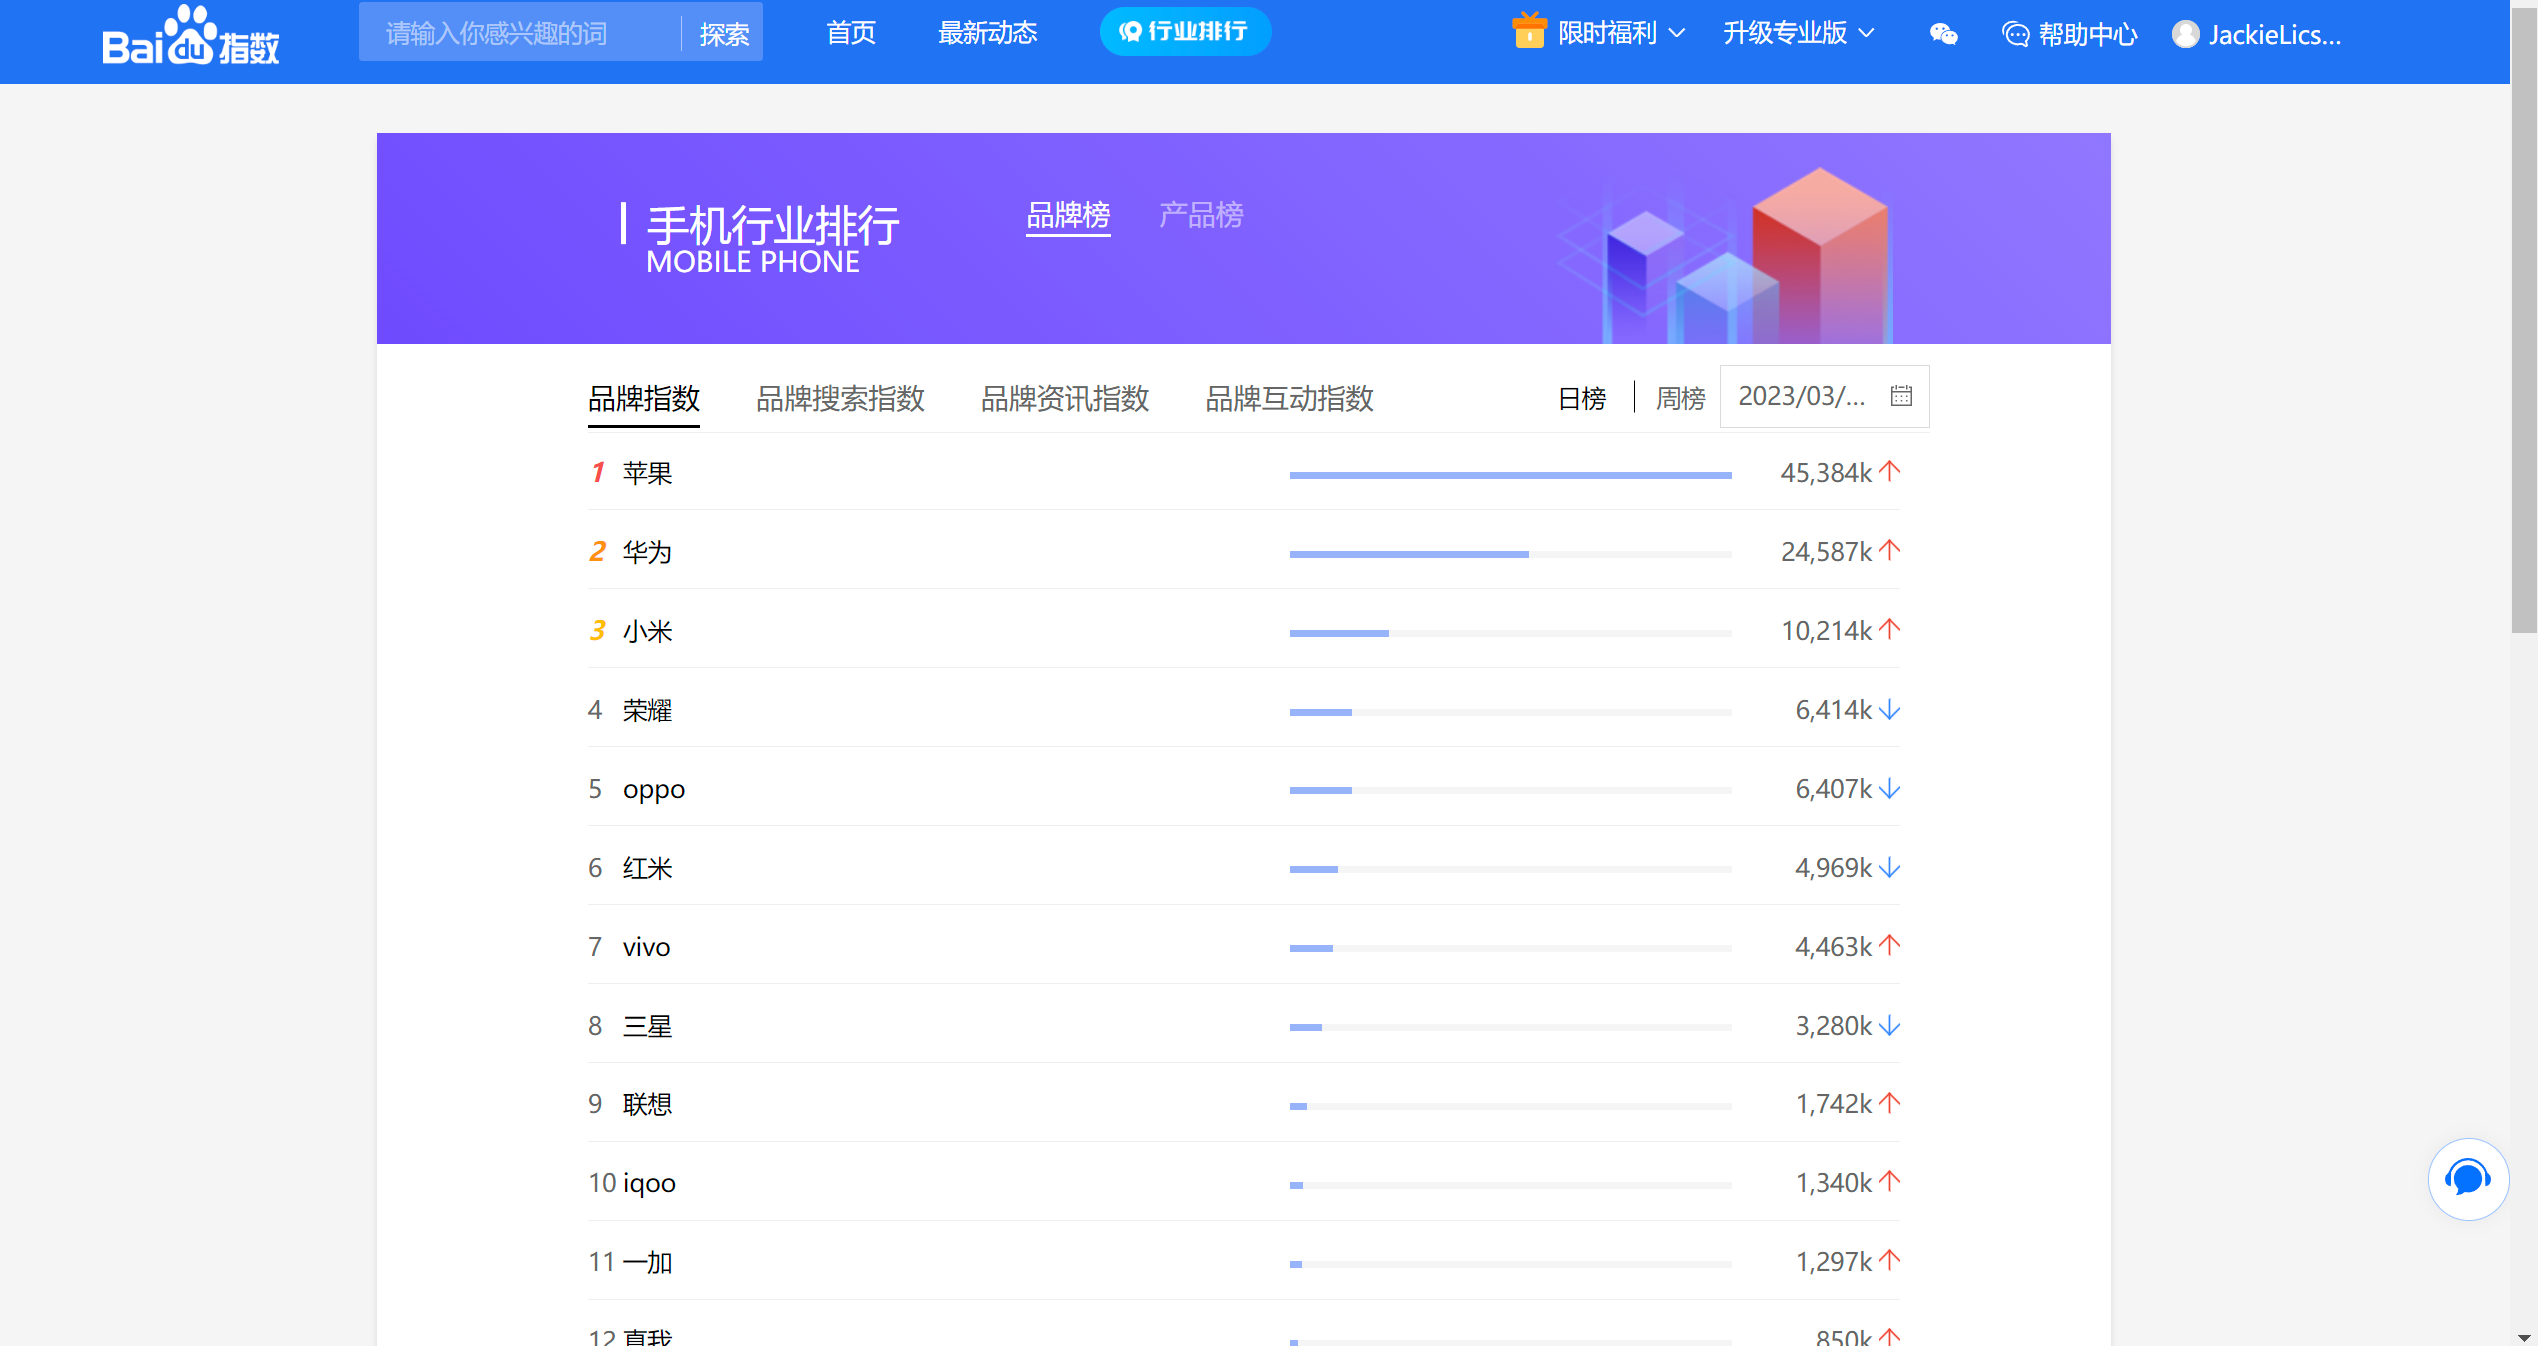This screenshot has width=2538, height=1346.
Task: Switch to 品牌搜索指数 tab
Action: pos(840,399)
